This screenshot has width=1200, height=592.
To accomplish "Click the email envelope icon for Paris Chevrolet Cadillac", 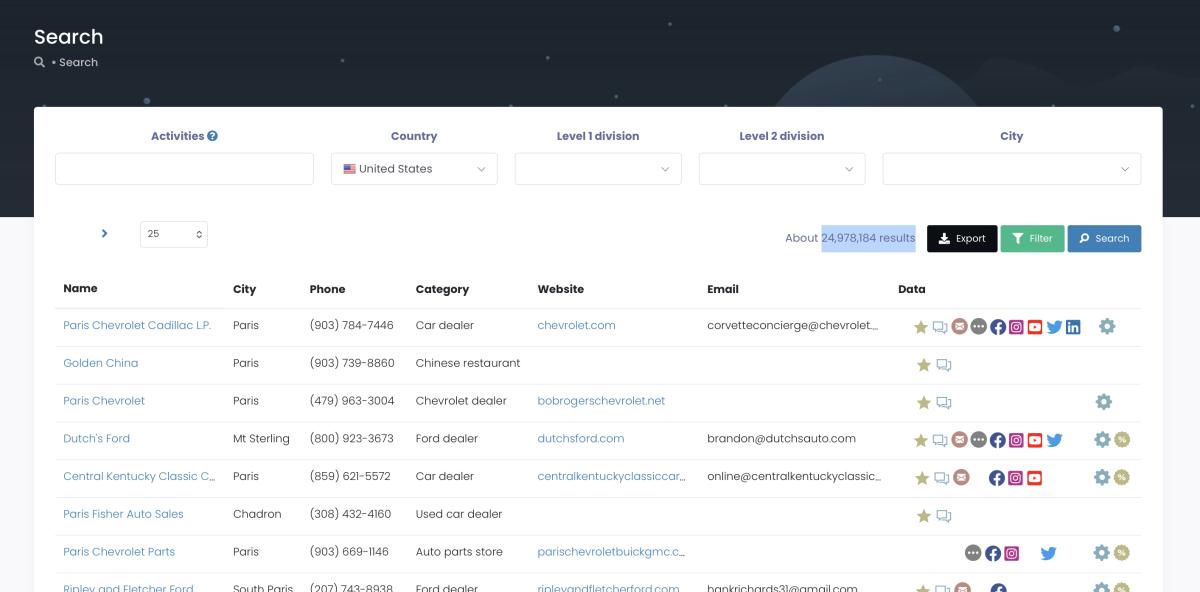I will (x=960, y=326).
